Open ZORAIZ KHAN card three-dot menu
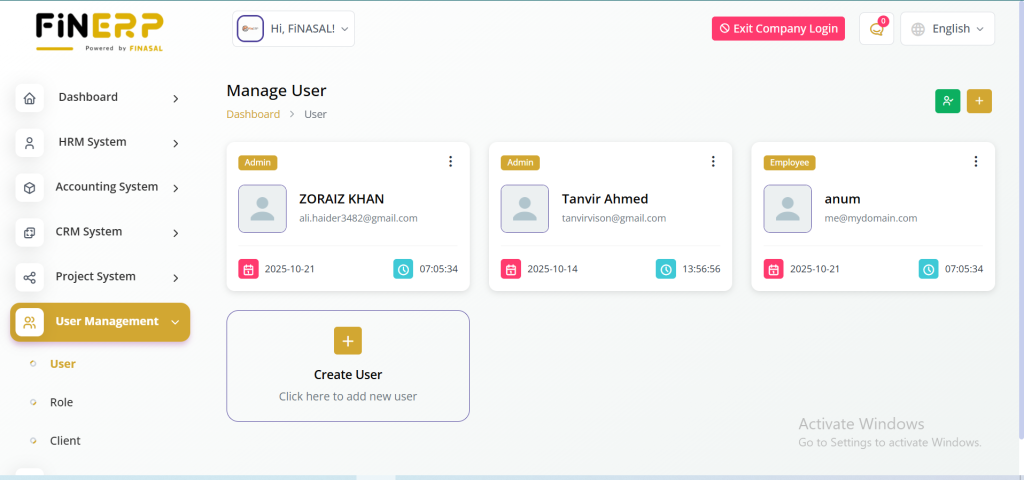The height and width of the screenshot is (480, 1024). [450, 162]
